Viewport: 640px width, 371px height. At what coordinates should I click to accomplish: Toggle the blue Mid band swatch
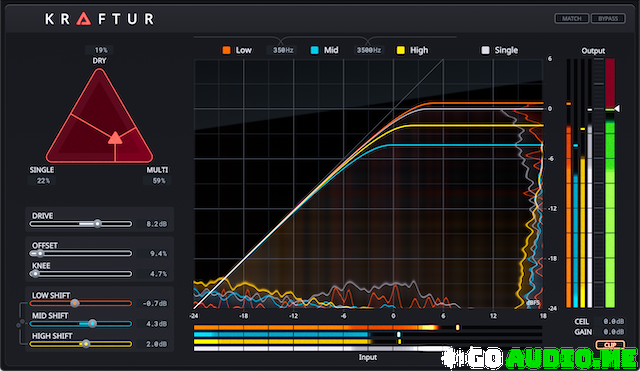pos(315,50)
